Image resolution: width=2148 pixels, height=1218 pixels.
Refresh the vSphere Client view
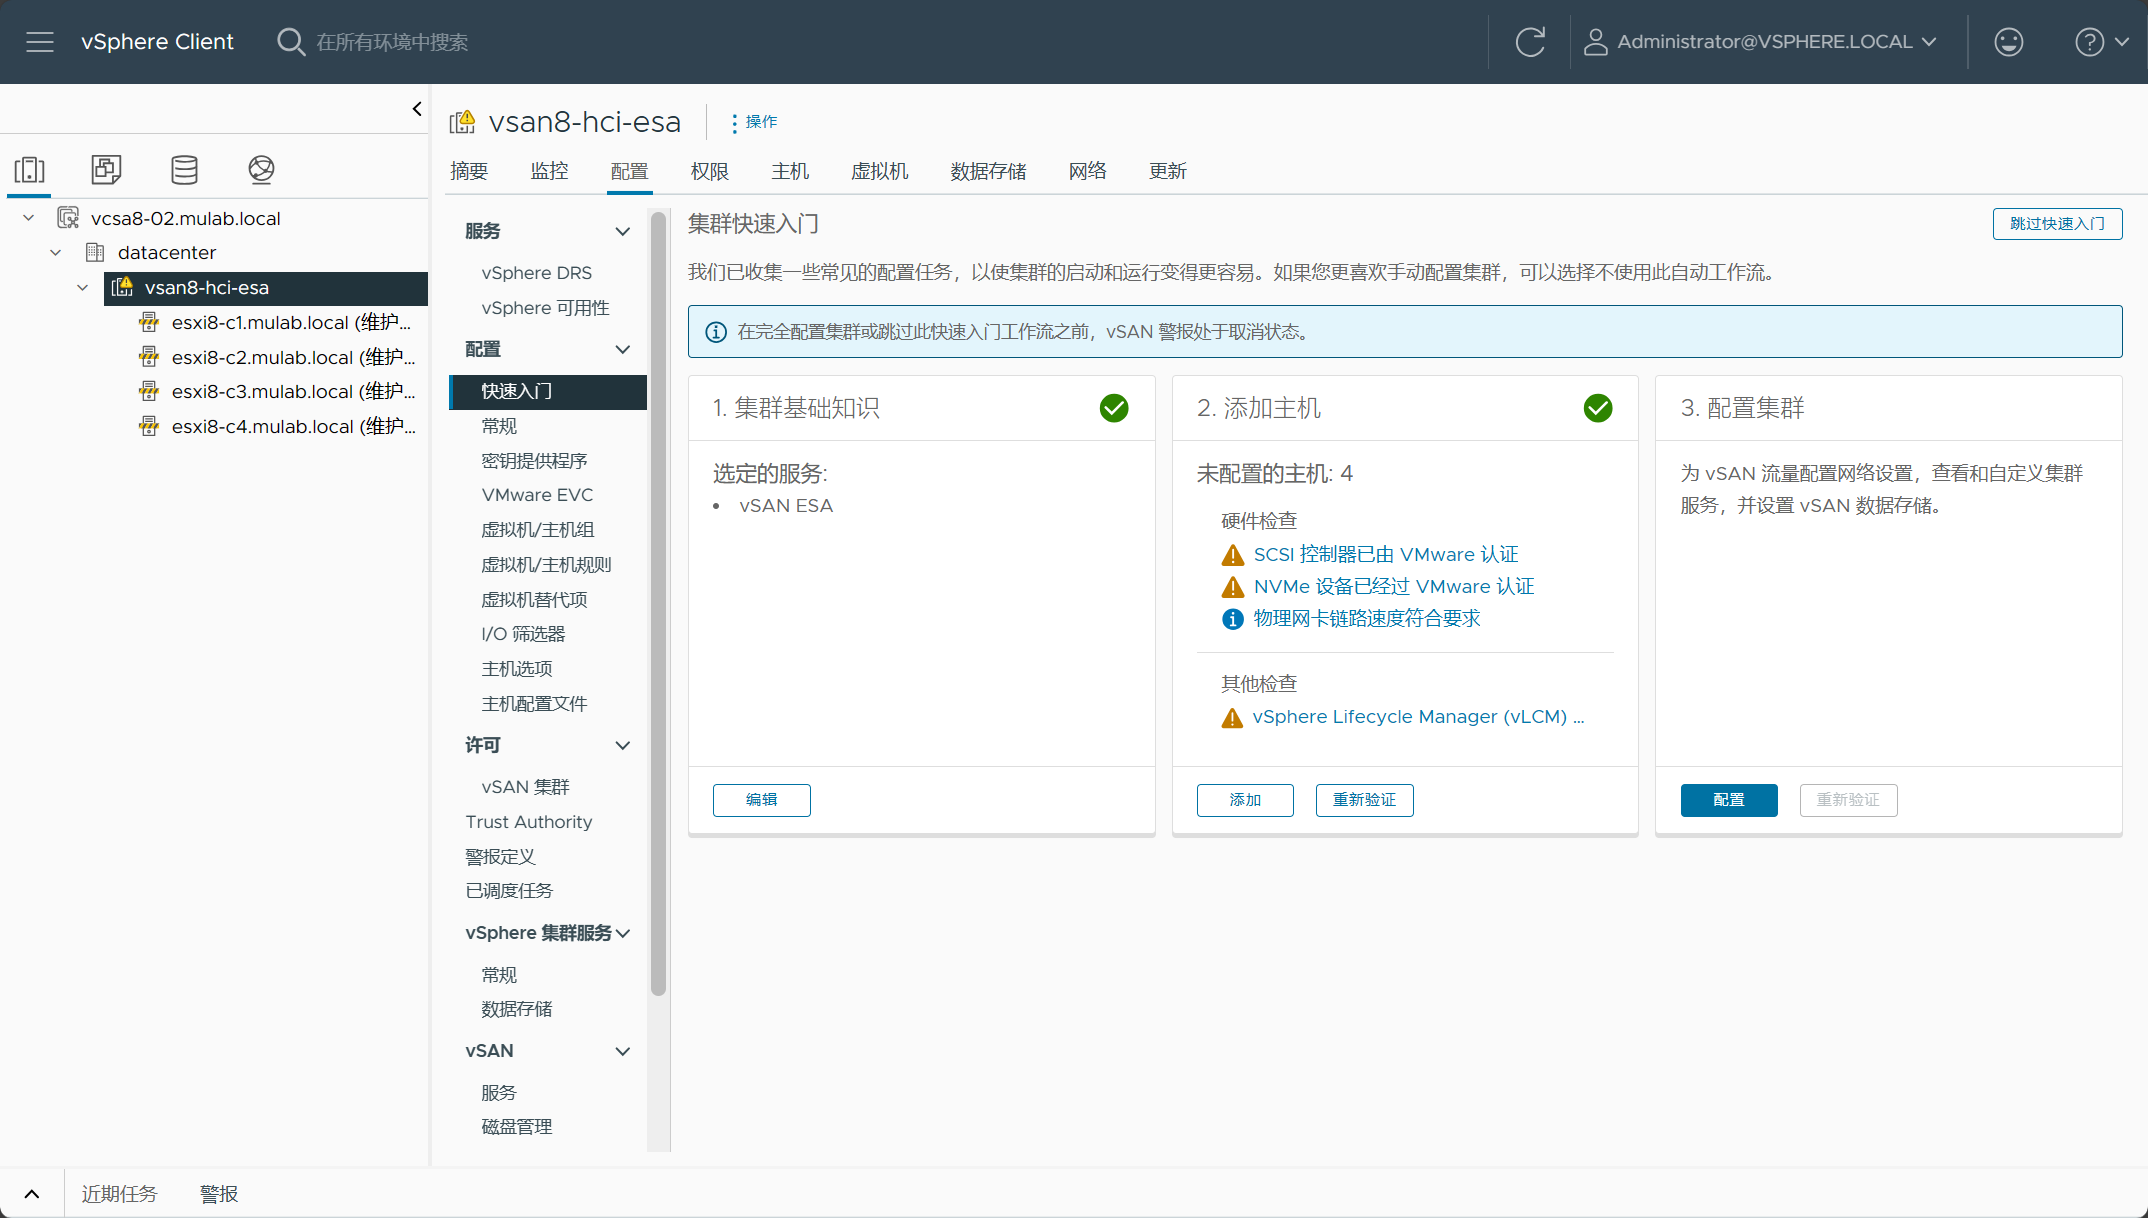1530,42
